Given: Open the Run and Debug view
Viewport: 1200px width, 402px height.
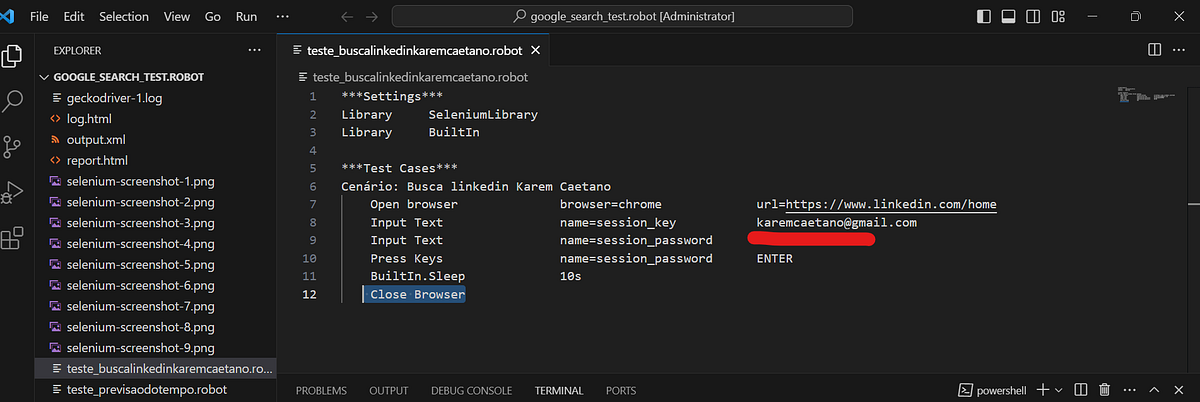Looking at the screenshot, I should tap(13, 193).
